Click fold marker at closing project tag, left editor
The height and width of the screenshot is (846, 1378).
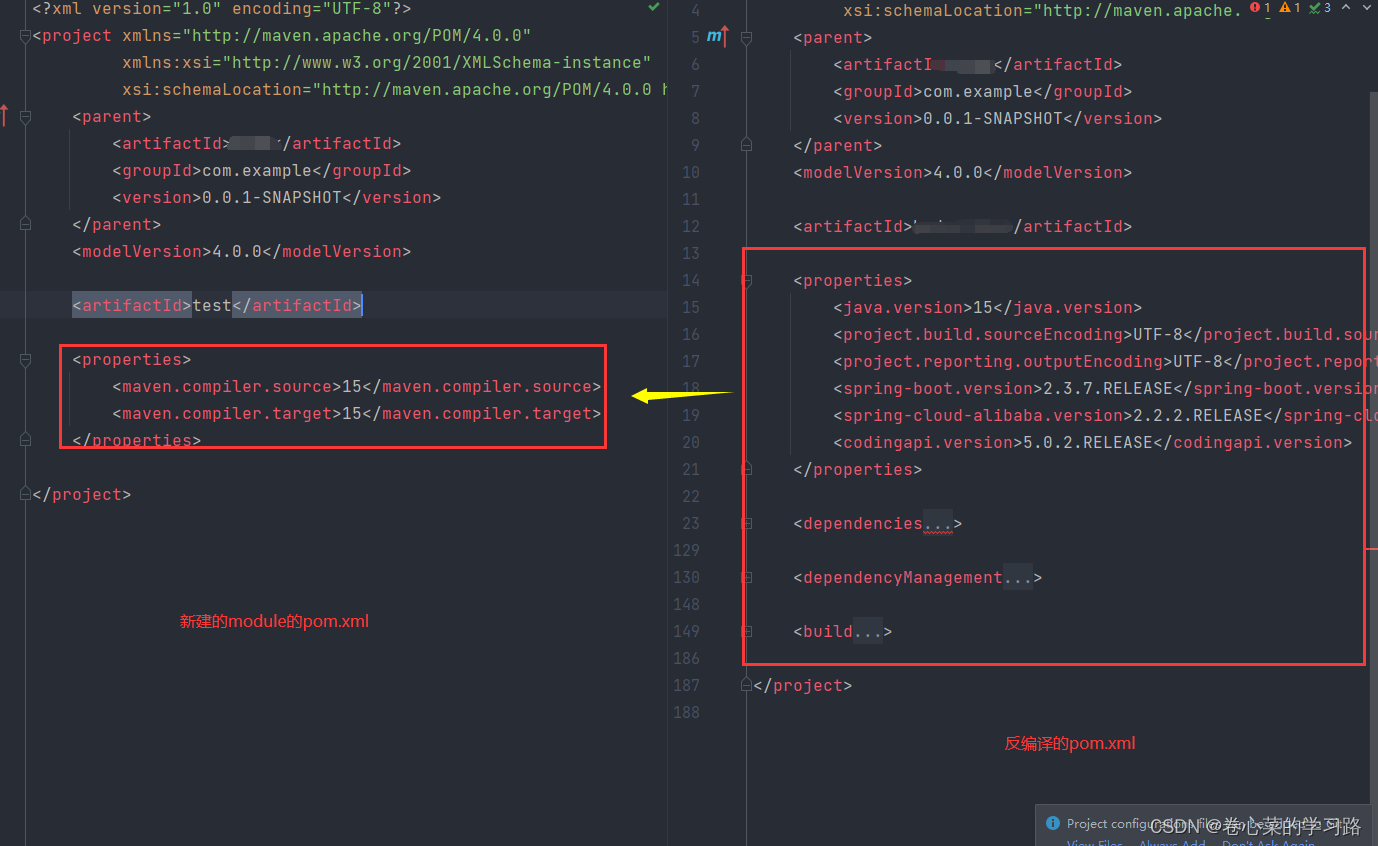pyautogui.click(x=25, y=494)
